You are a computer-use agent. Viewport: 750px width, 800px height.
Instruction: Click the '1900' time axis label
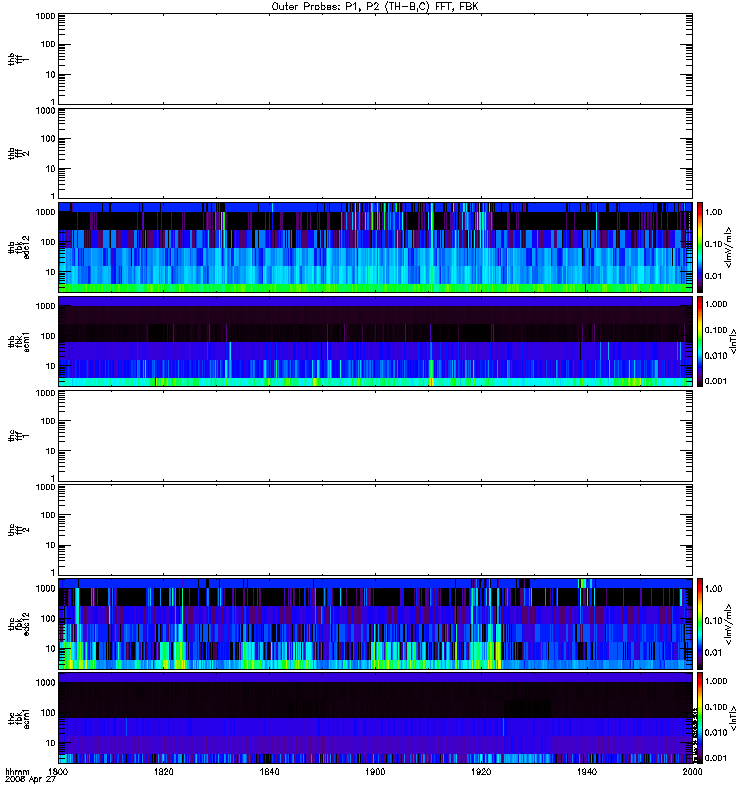[375, 771]
